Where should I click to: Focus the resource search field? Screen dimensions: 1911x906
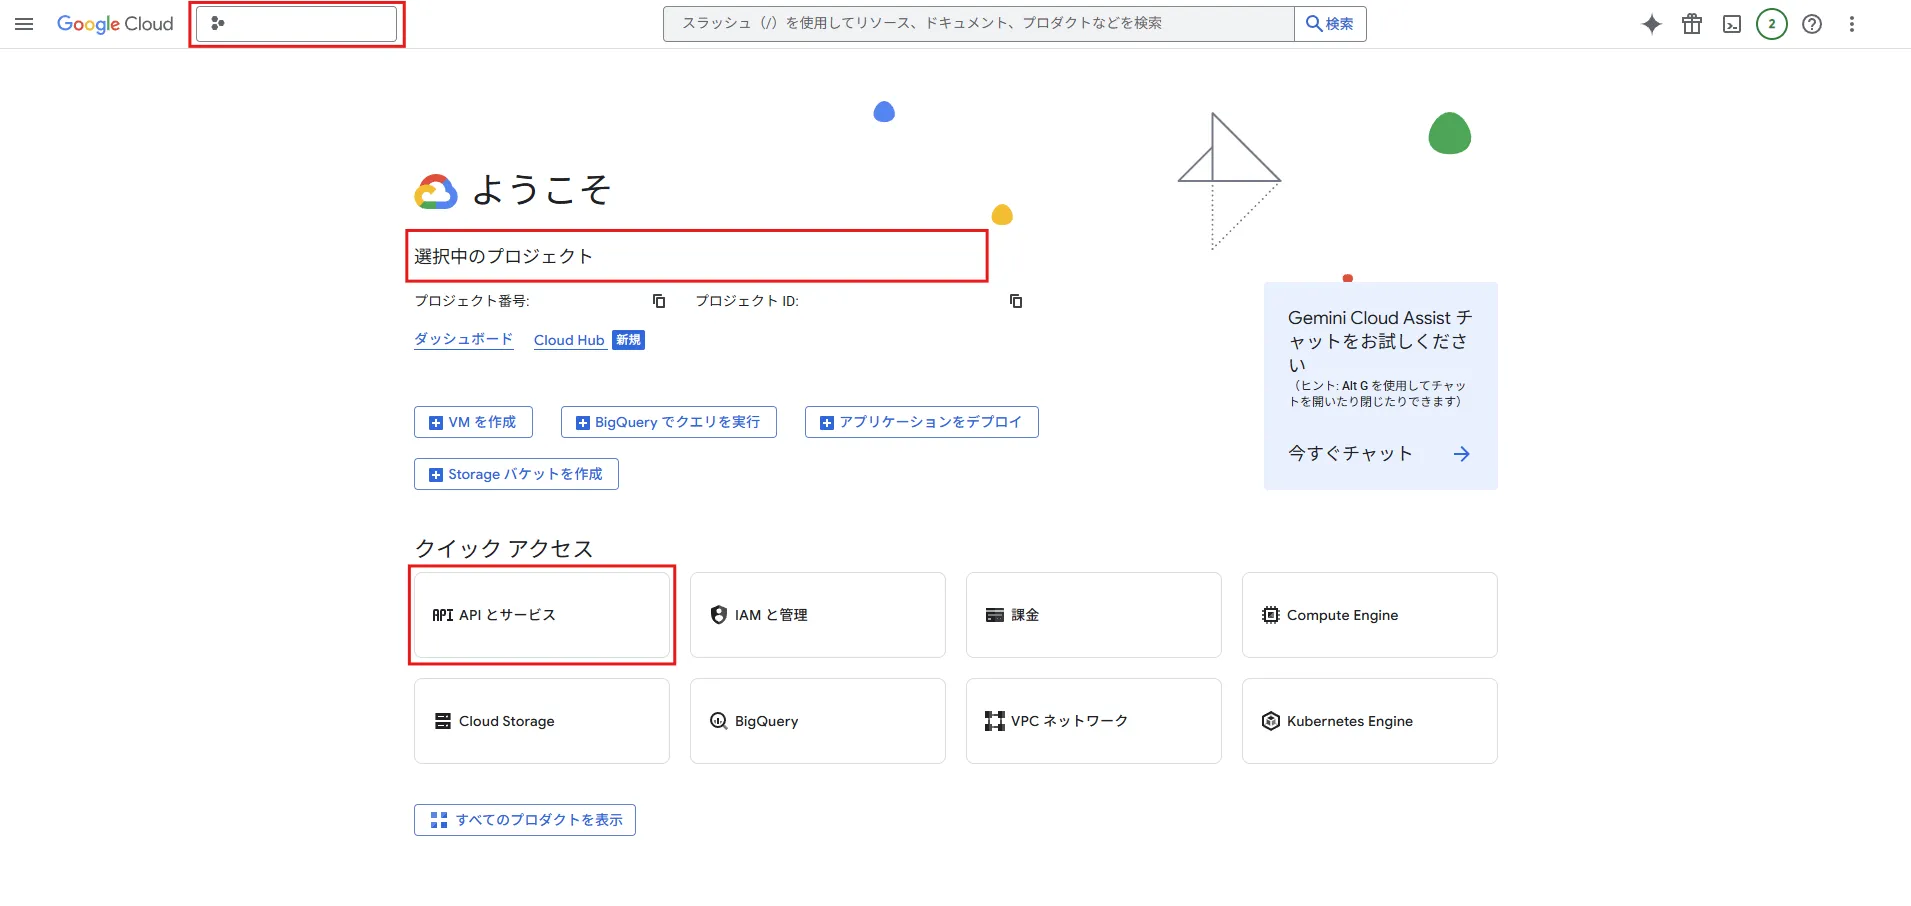tap(979, 24)
